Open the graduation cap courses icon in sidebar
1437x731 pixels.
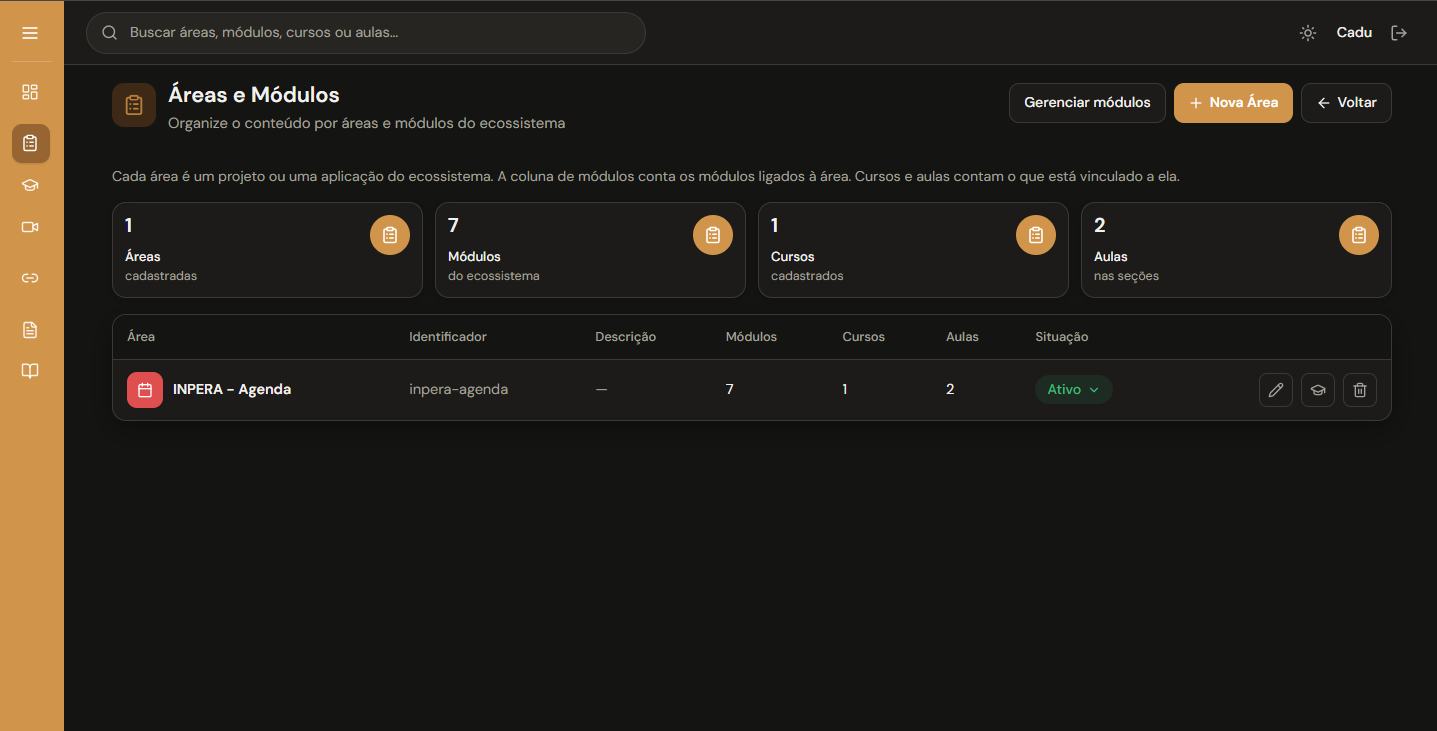30,185
